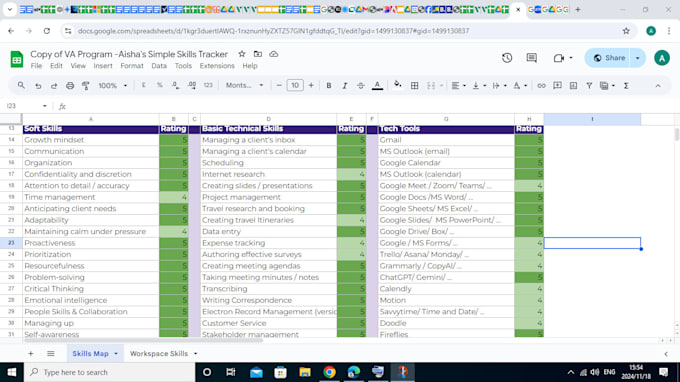
Task: Create a filter
Action: point(589,85)
